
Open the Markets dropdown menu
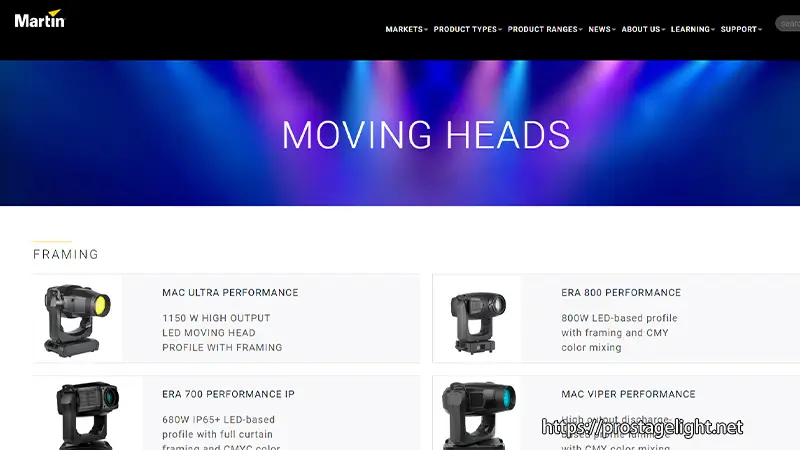pyautogui.click(x=407, y=30)
